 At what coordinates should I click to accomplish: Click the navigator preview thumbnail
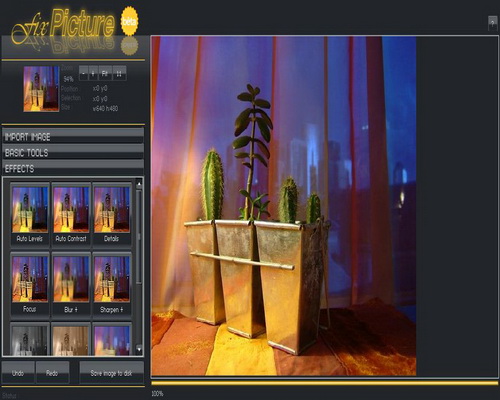41,89
